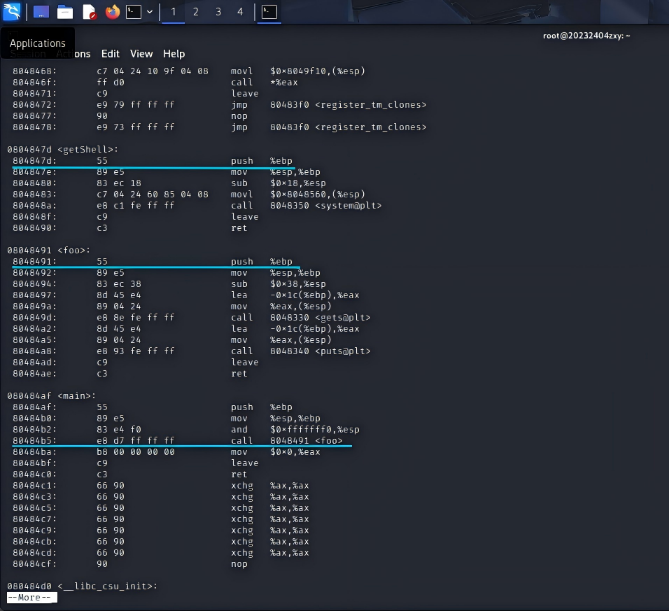Open the Kali Linux applications menu icon

[x=11, y=12]
